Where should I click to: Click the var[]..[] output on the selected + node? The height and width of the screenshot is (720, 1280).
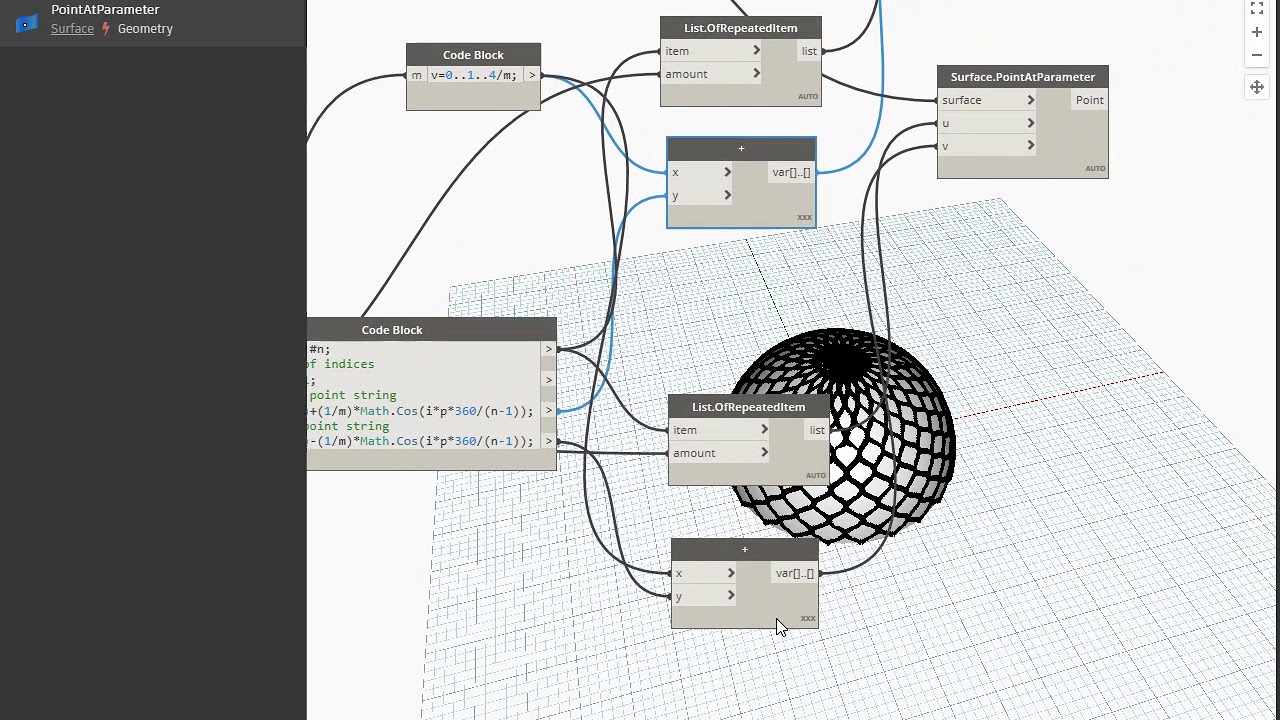791,173
